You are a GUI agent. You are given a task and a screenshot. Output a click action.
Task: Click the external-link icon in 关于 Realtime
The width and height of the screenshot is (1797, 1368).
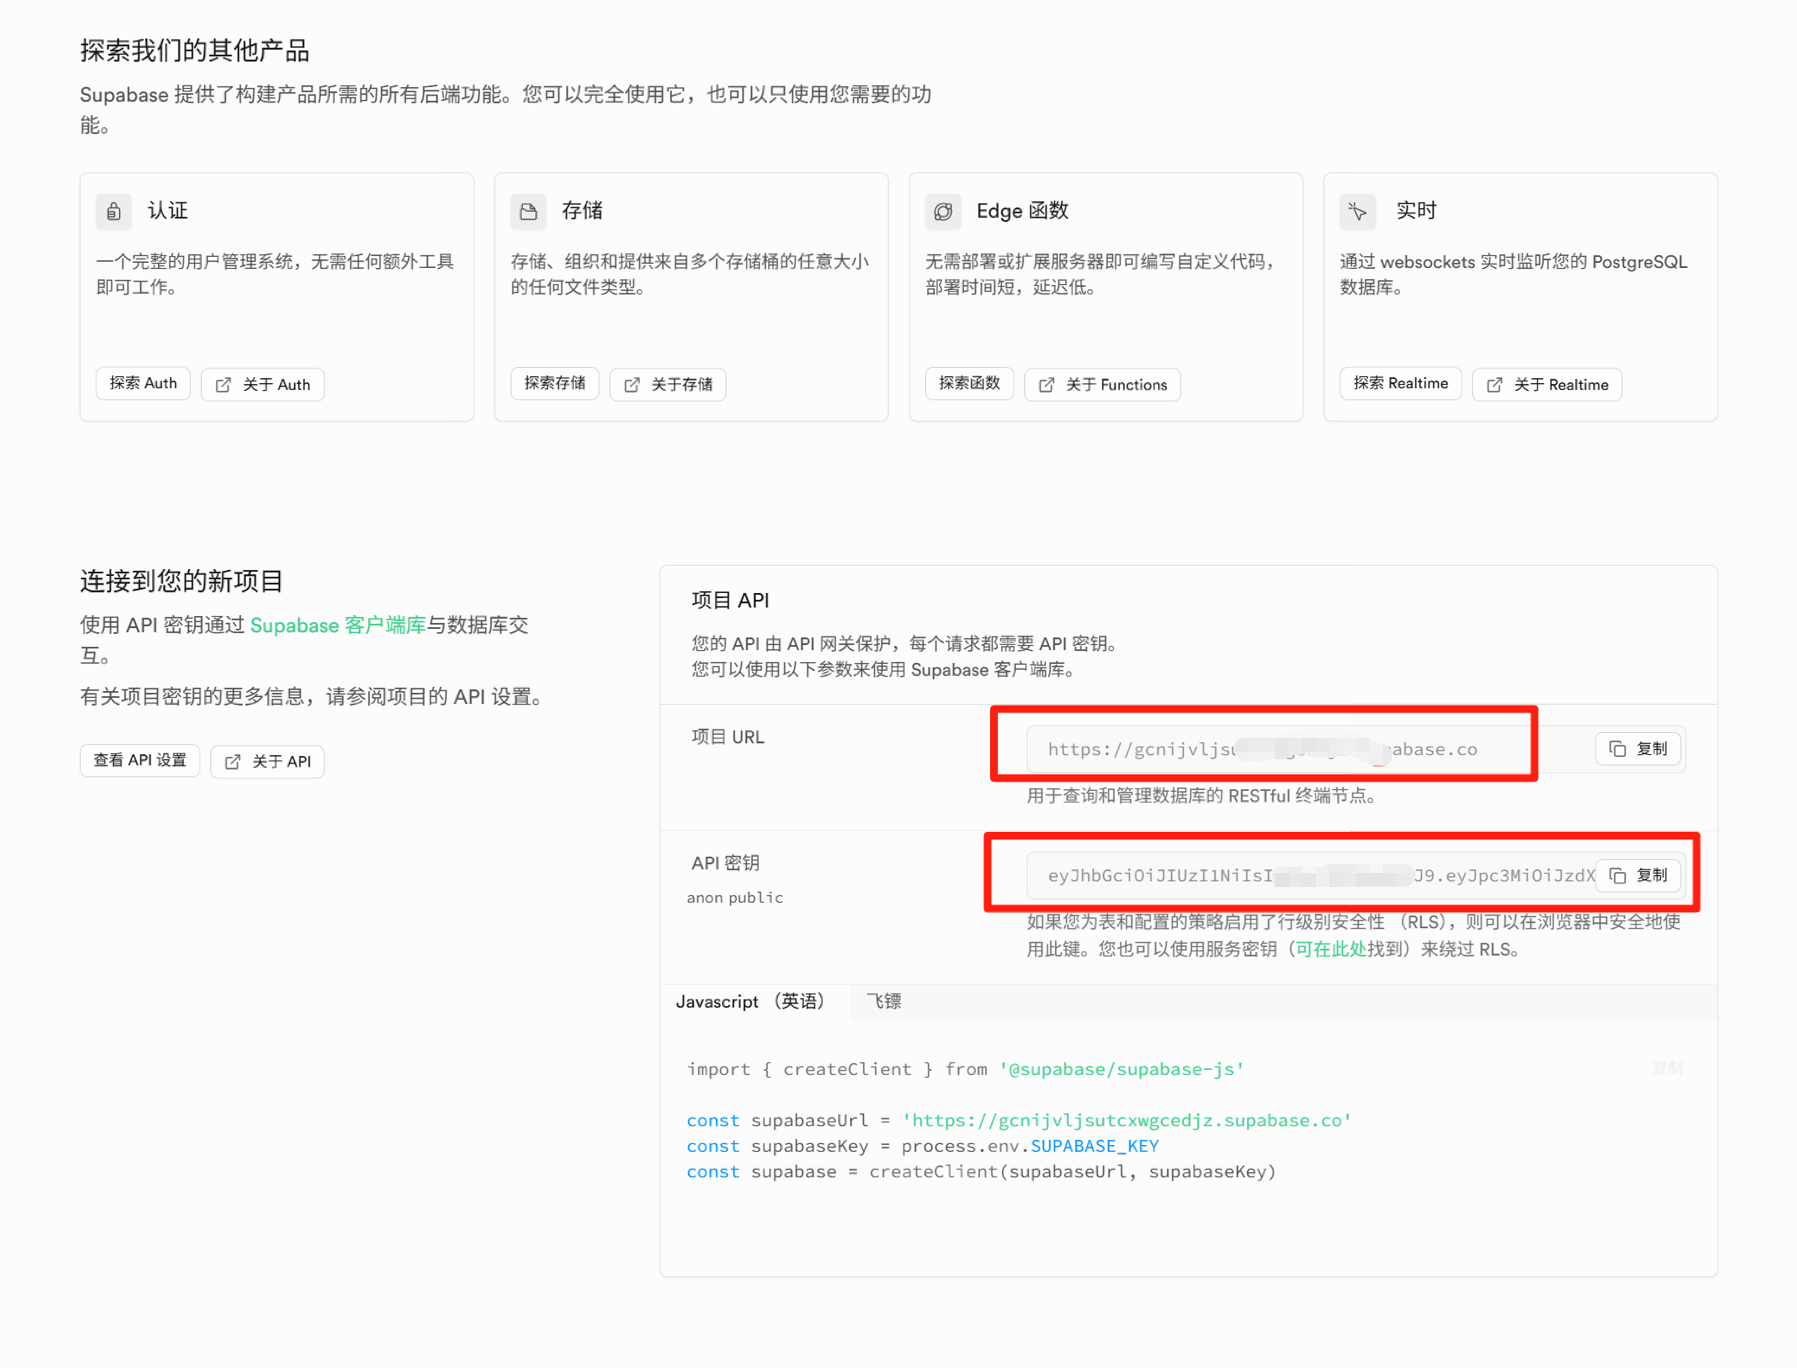click(x=1495, y=385)
